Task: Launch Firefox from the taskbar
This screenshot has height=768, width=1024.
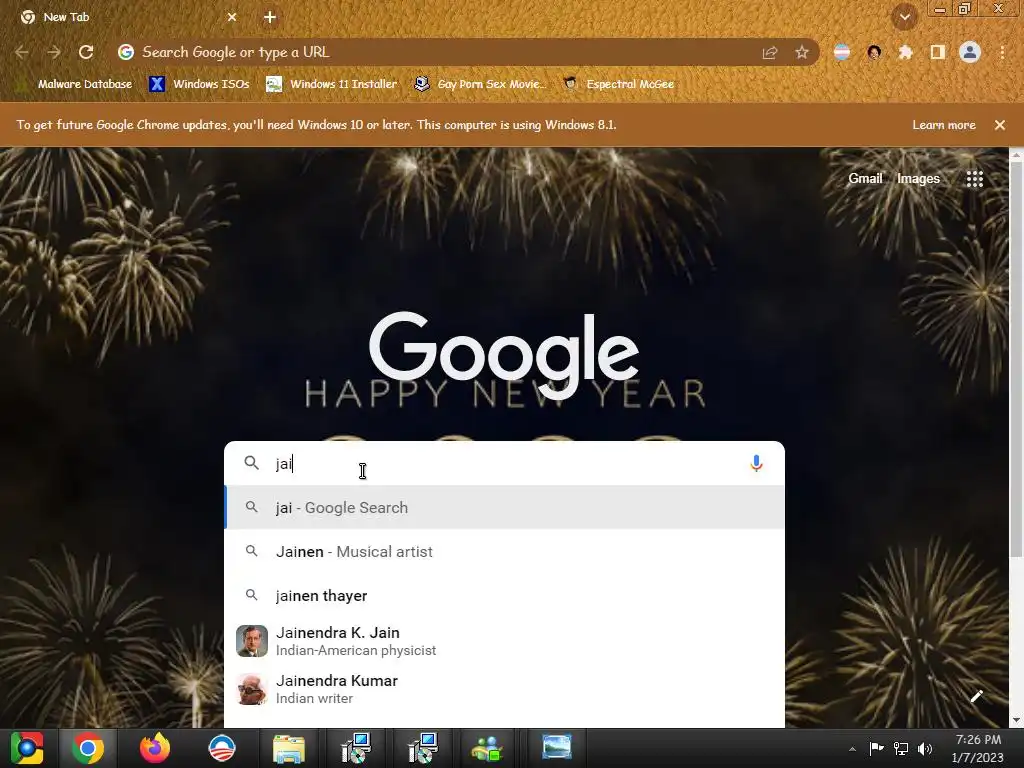Action: click(155, 748)
